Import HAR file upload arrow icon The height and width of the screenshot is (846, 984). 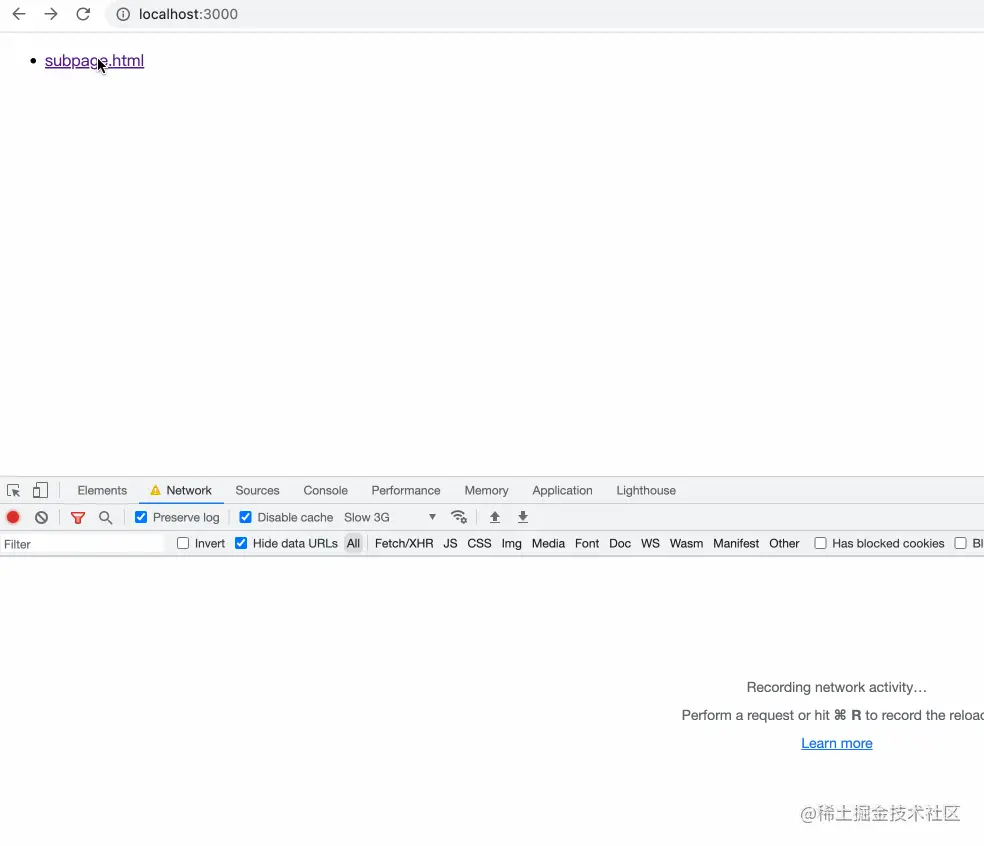tap(495, 517)
